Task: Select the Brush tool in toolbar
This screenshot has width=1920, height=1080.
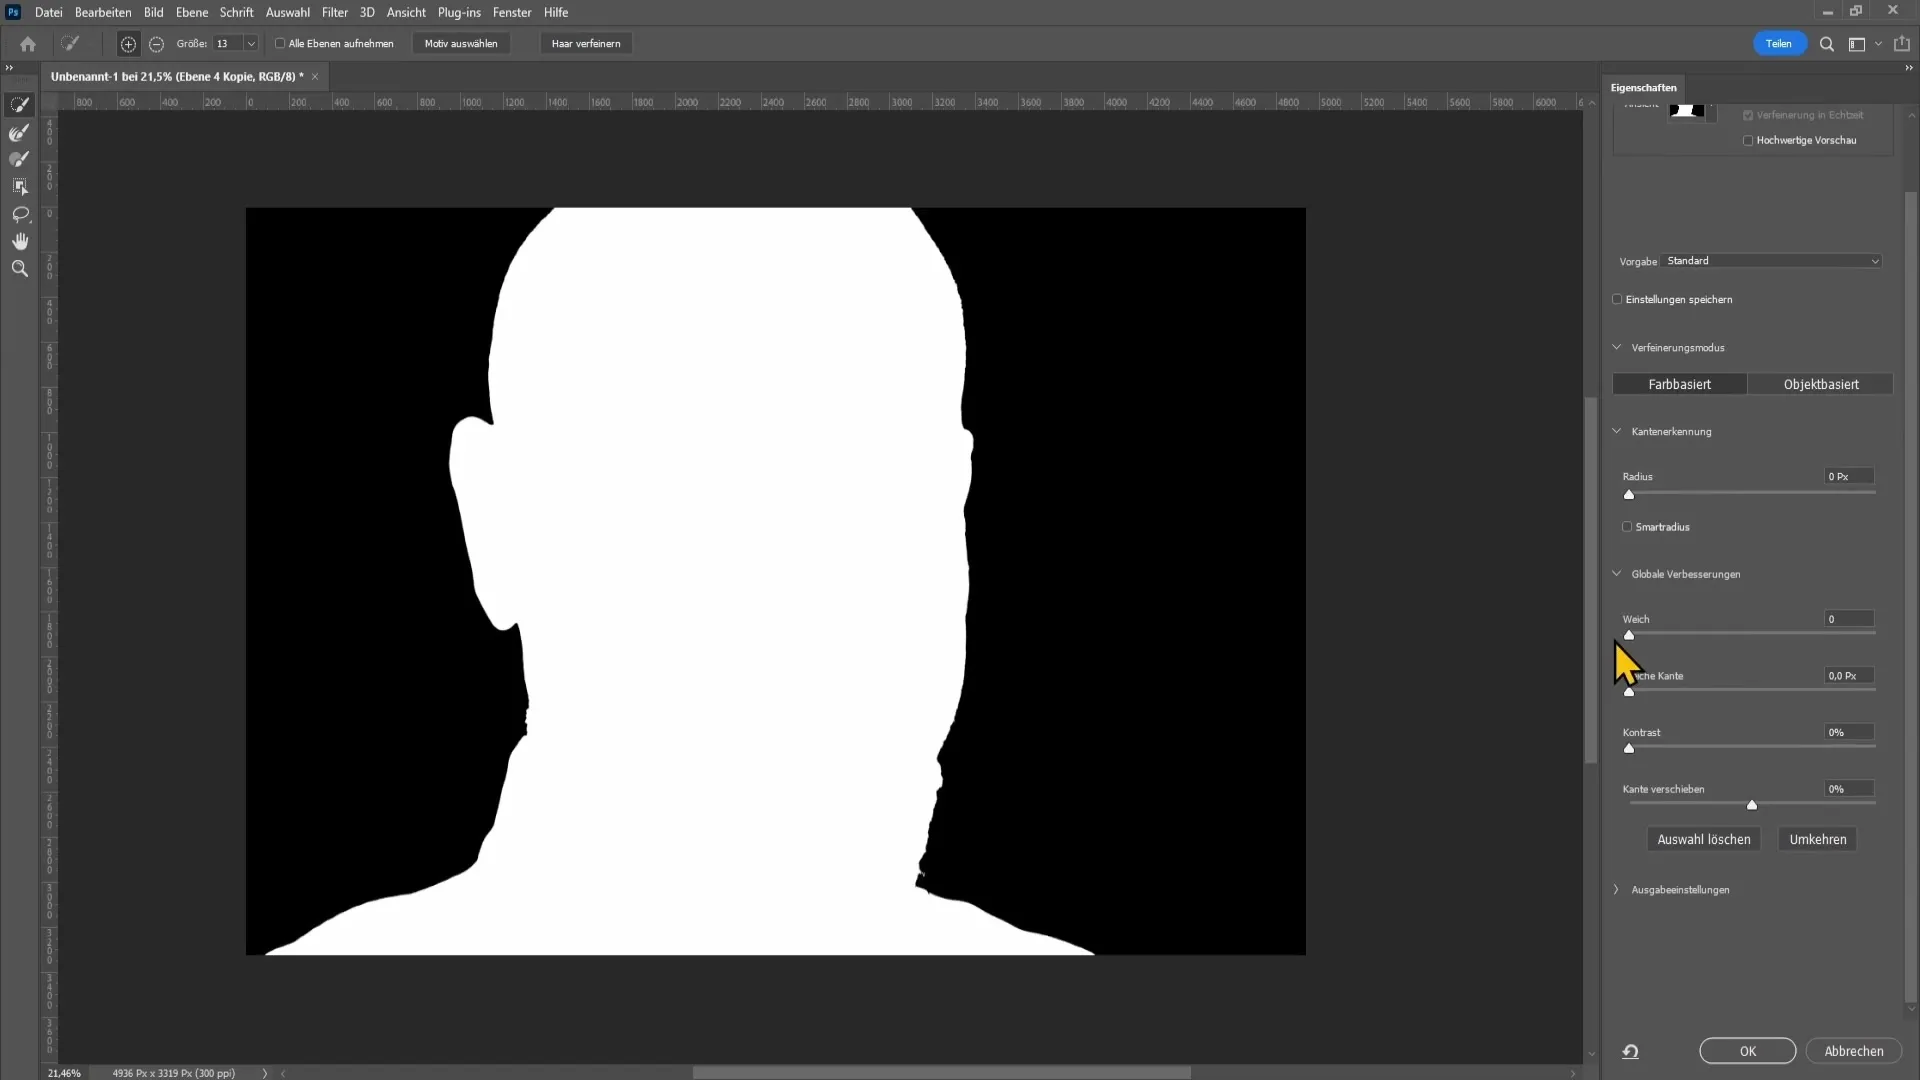Action: [20, 160]
